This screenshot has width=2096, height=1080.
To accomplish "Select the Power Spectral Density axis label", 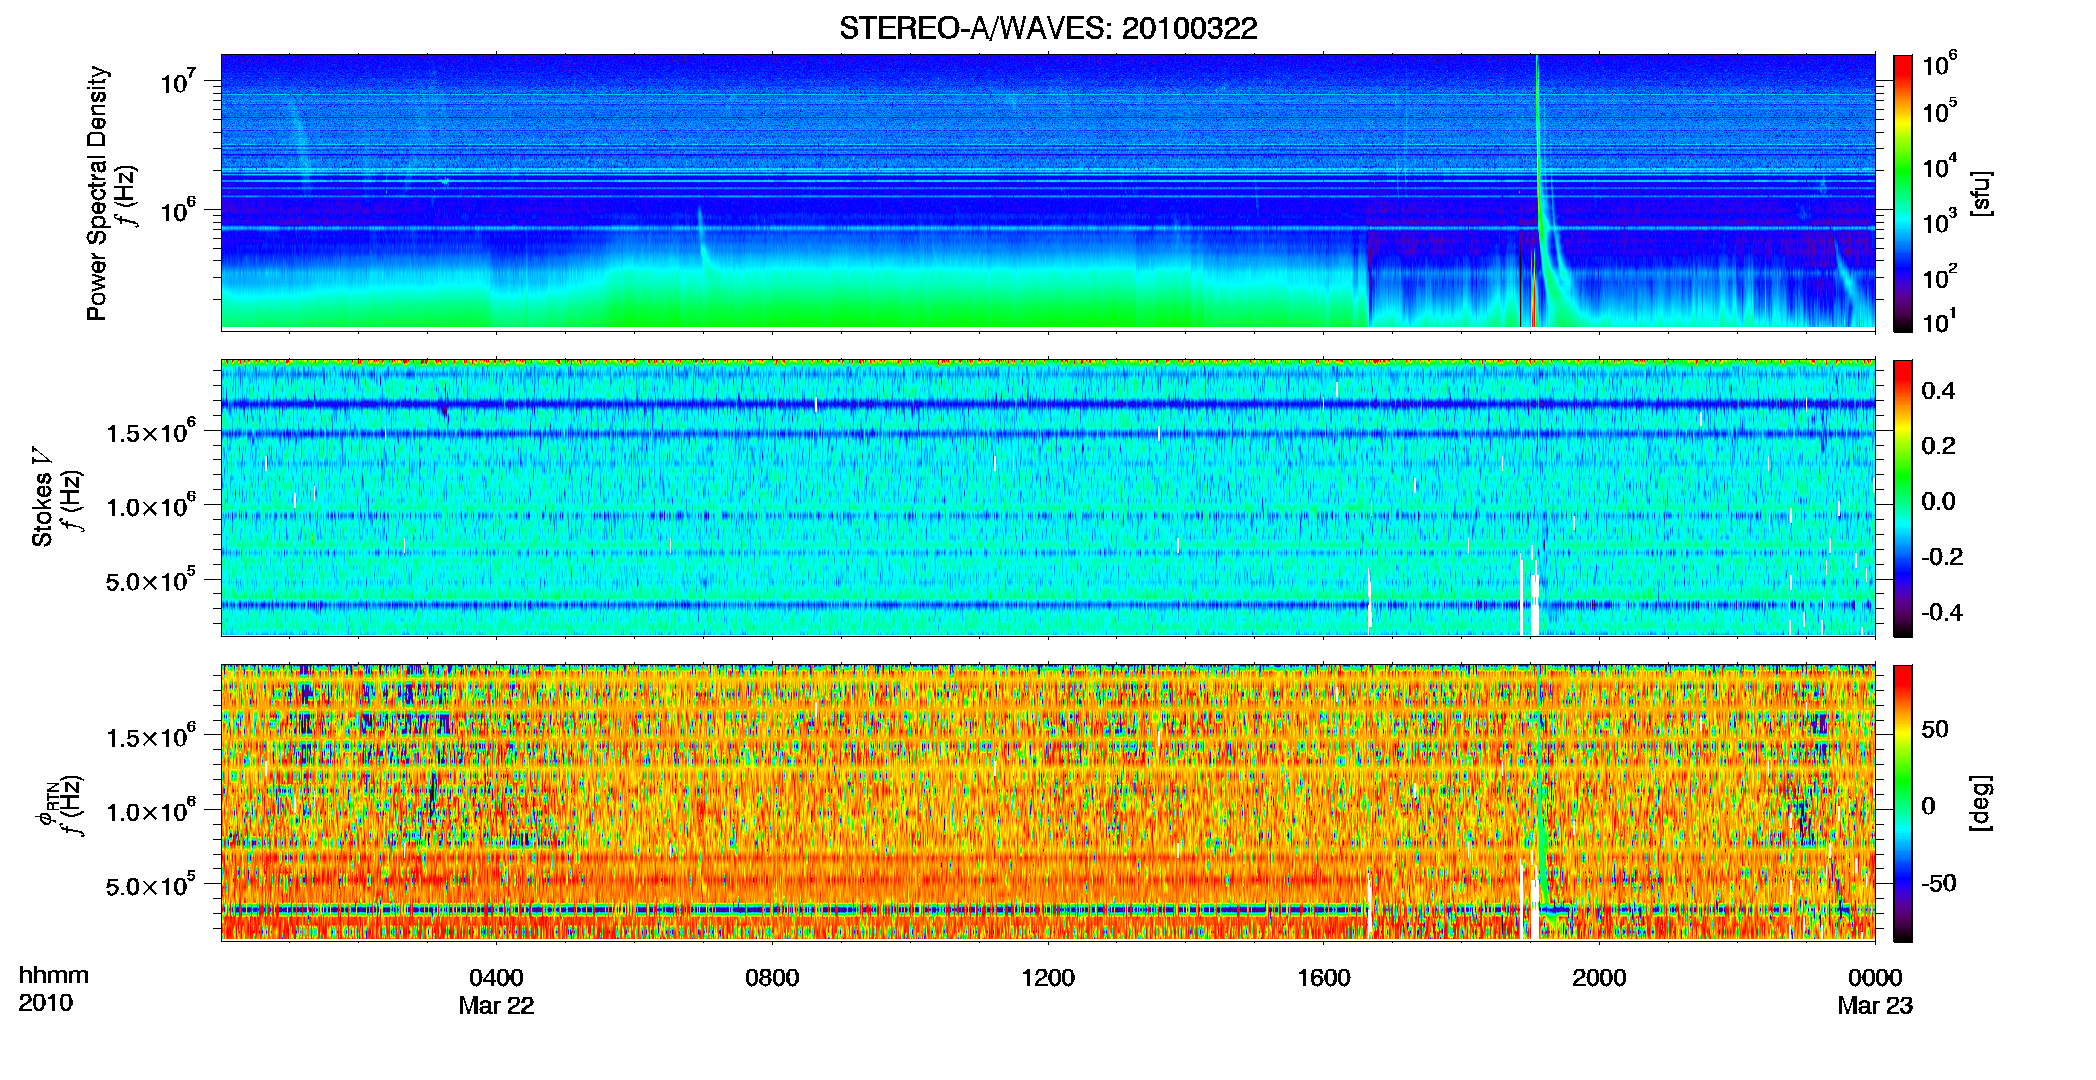I will (x=97, y=193).
